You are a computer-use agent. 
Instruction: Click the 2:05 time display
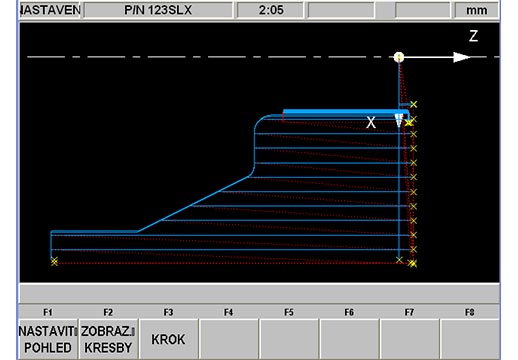[x=270, y=10]
